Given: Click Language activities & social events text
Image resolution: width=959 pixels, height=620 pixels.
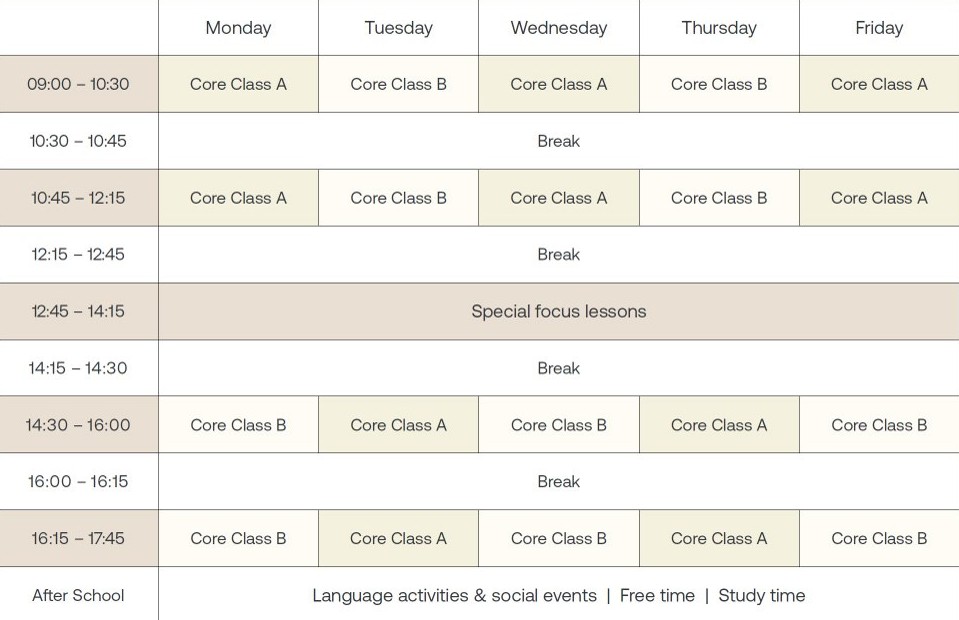Looking at the screenshot, I should point(454,595).
